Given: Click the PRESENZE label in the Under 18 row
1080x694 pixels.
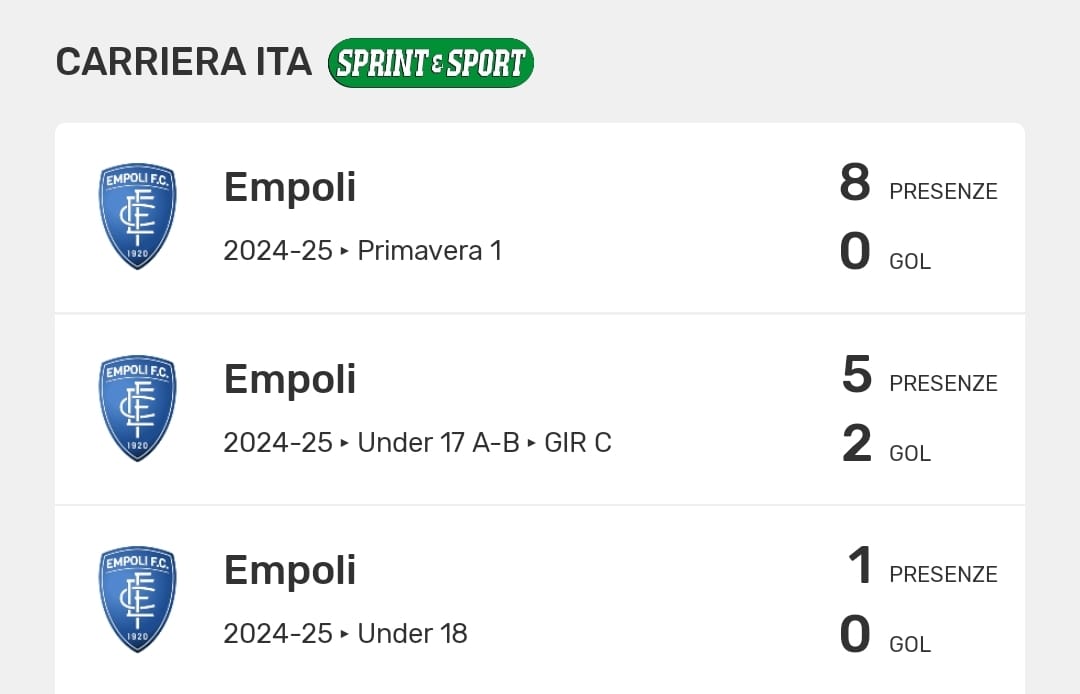Looking at the screenshot, I should [943, 574].
